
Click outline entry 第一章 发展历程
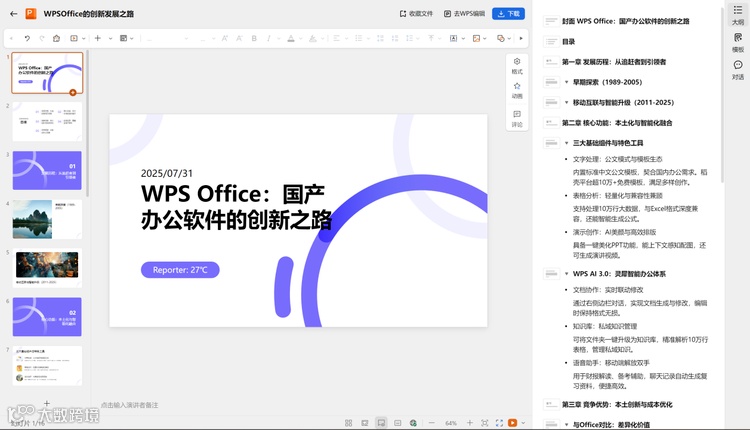coord(614,62)
